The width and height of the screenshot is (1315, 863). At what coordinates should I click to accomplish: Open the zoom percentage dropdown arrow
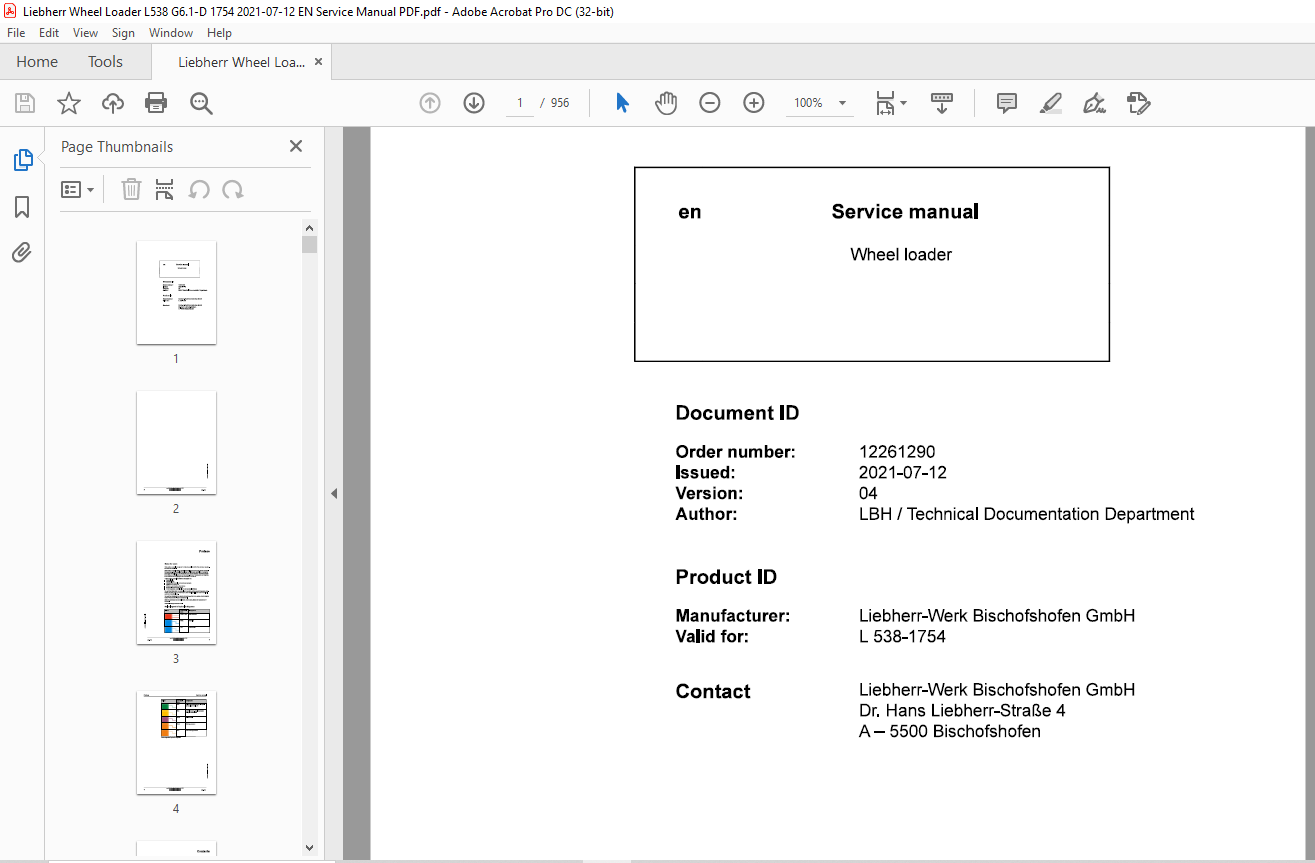click(x=842, y=103)
